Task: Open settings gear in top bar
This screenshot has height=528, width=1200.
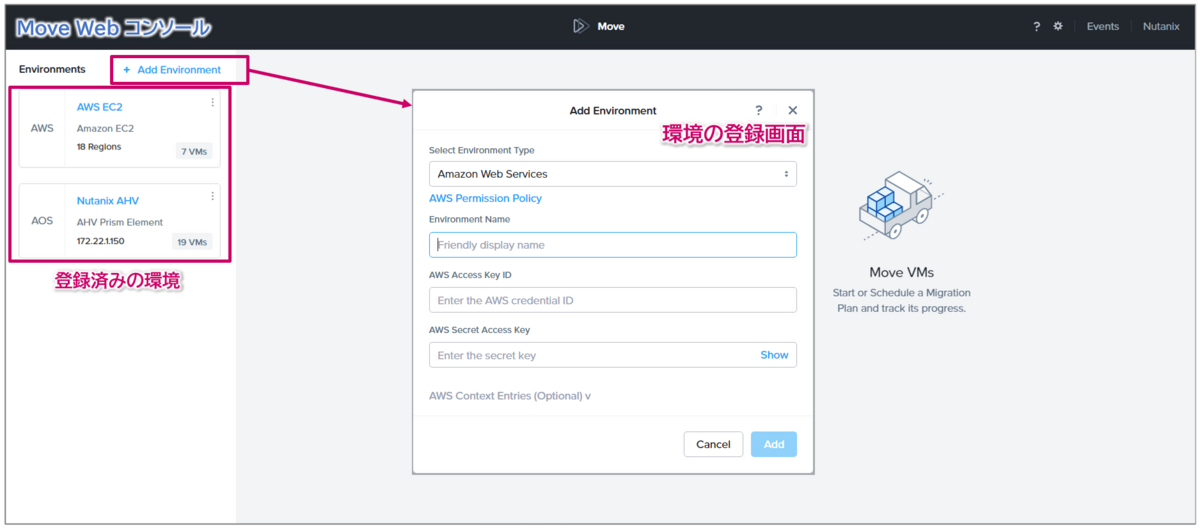Action: click(x=1058, y=26)
